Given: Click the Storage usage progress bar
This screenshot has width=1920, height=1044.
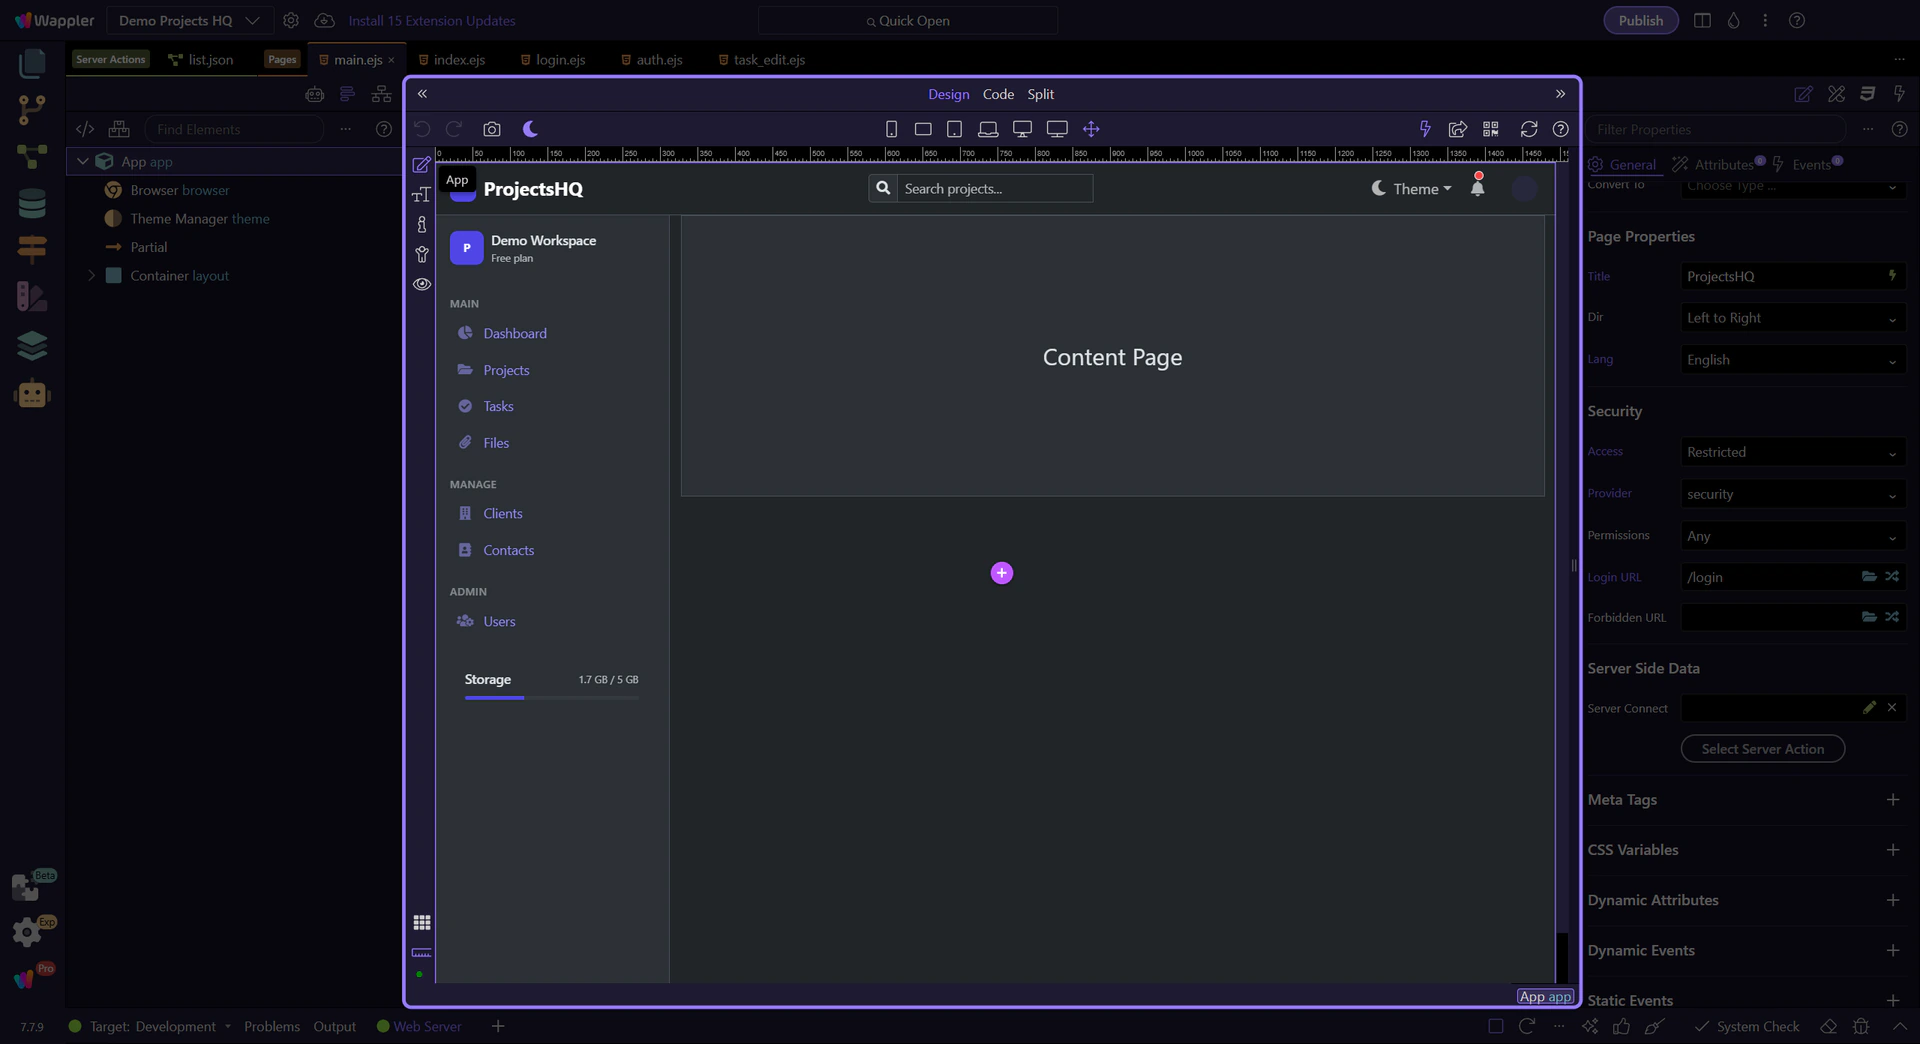Looking at the screenshot, I should pos(551,697).
